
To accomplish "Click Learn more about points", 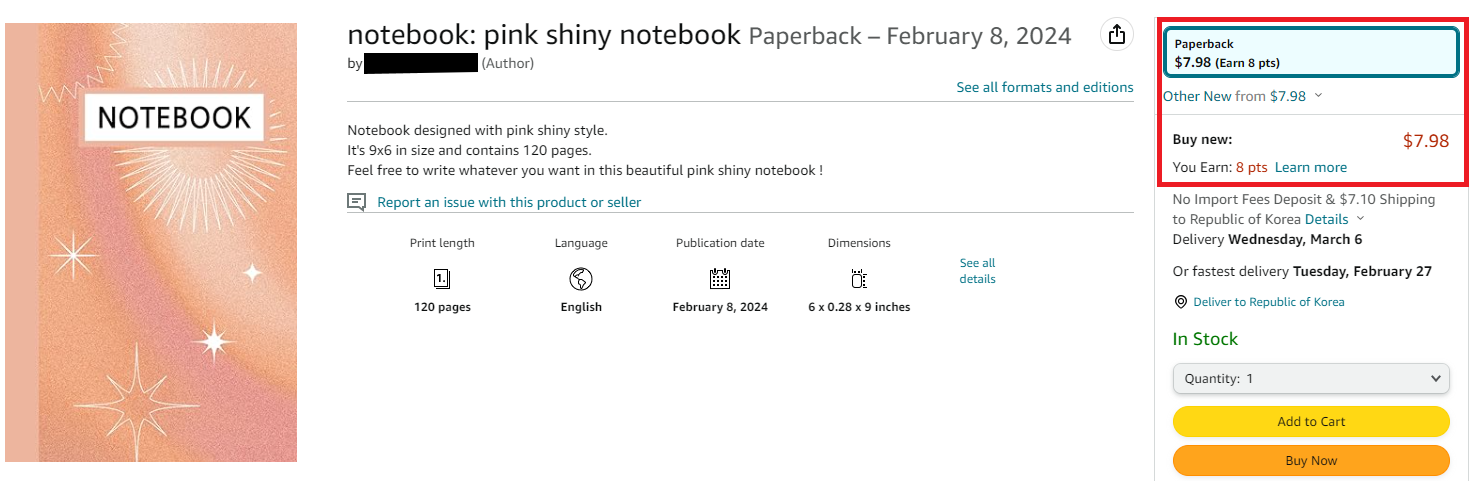I will click(x=1311, y=167).
